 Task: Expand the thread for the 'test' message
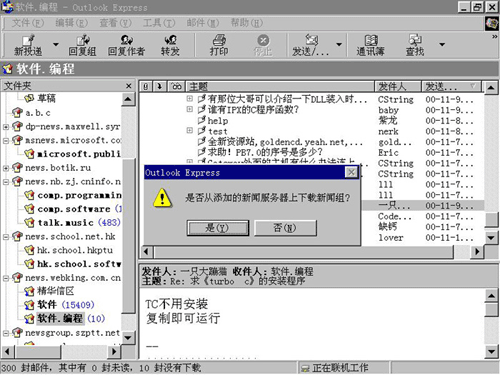(189, 131)
